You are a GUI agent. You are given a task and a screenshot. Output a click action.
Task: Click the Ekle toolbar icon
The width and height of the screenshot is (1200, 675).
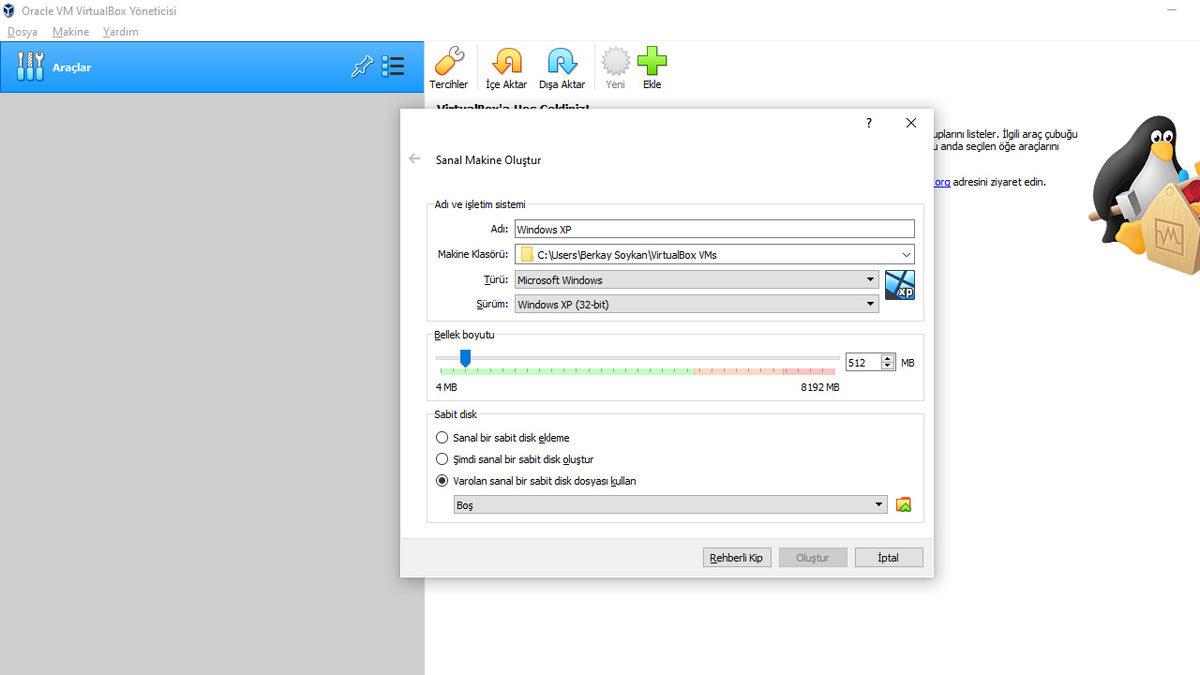pos(651,65)
